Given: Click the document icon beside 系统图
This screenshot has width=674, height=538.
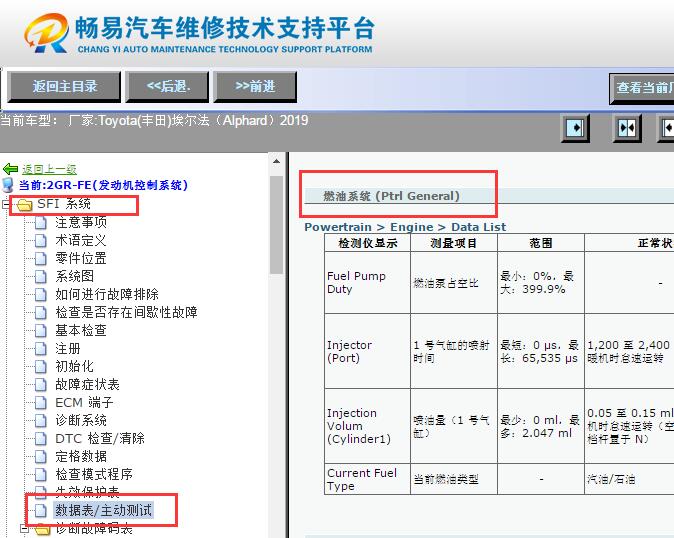Looking at the screenshot, I should (41, 277).
